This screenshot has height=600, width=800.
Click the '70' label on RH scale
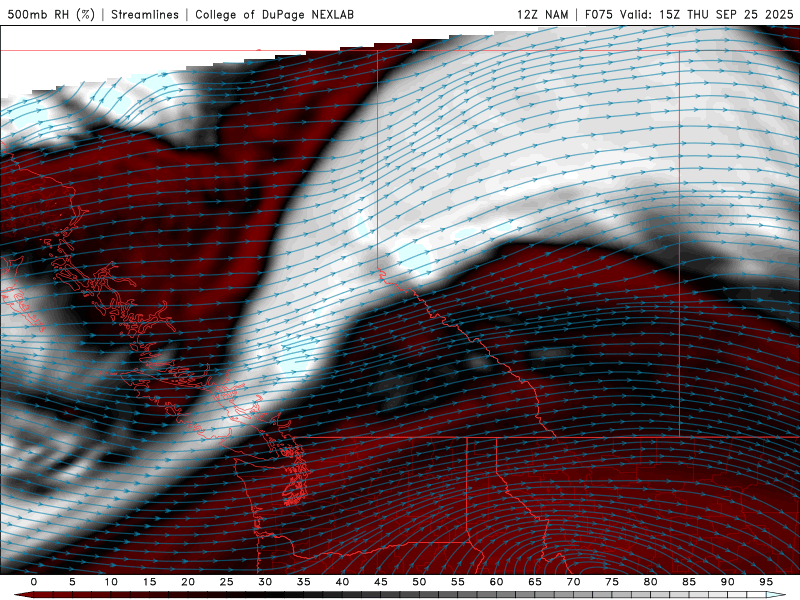(x=573, y=582)
